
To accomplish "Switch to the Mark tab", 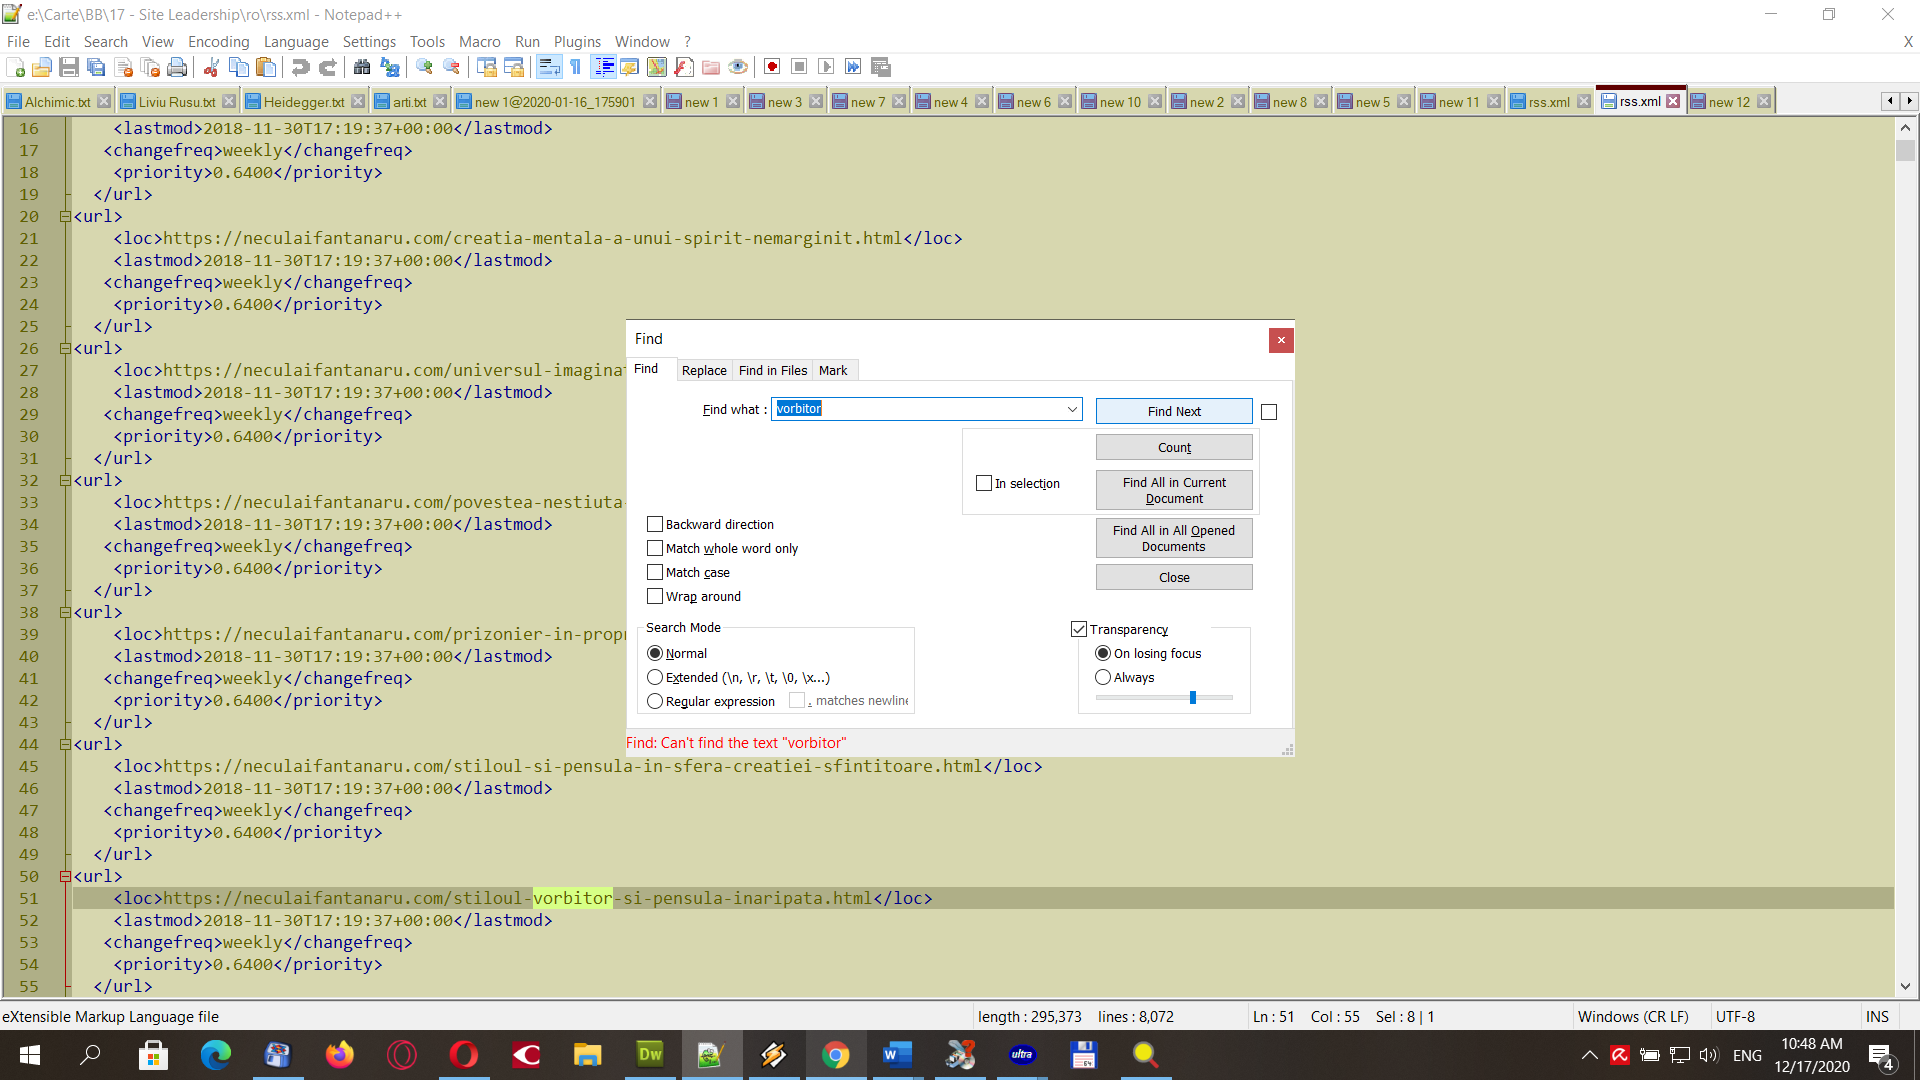I will click(x=833, y=370).
